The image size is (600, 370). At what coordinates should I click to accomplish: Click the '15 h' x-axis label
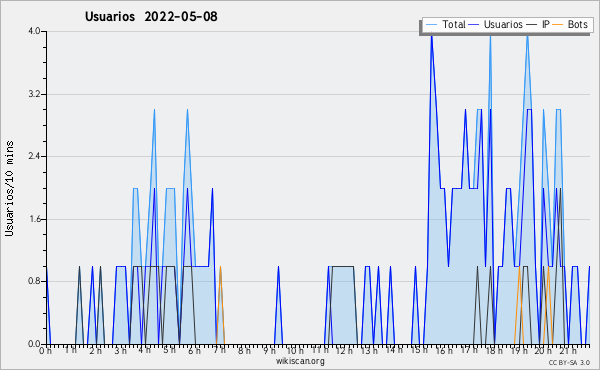coord(419,350)
